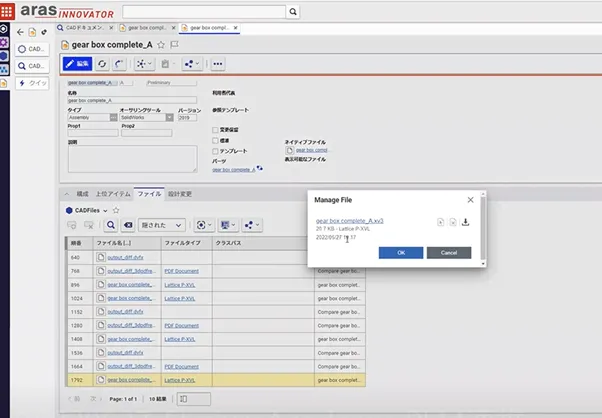Image resolution: width=602 pixels, height=418 pixels.
Task: Open the タイプ Assembly dropdown button
Action: 113,117
